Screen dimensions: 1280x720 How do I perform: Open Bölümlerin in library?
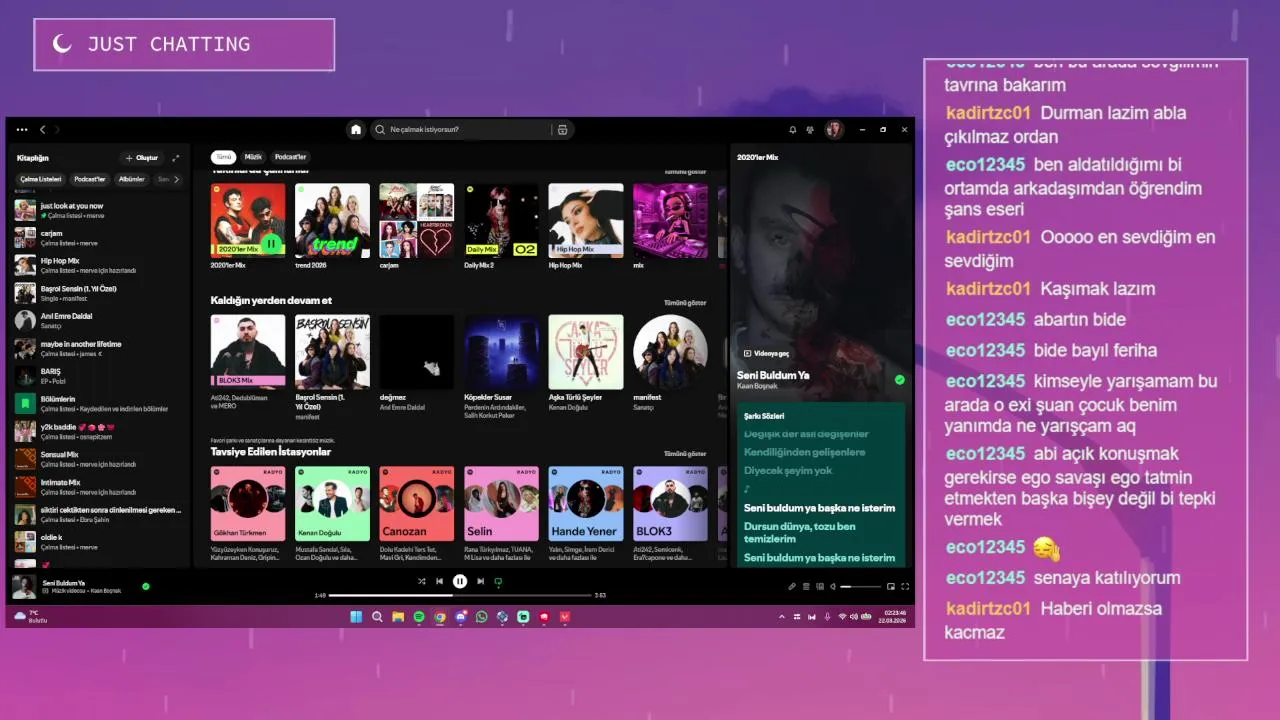(98, 403)
